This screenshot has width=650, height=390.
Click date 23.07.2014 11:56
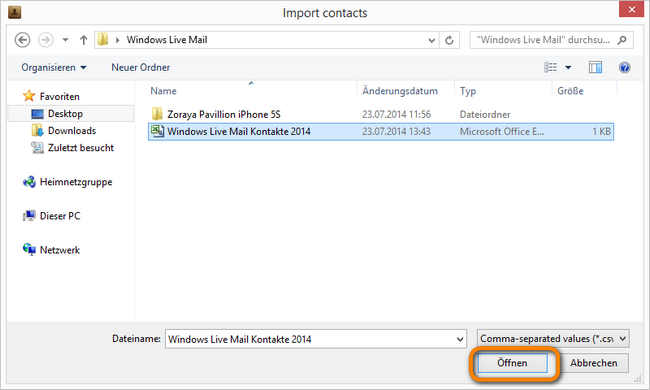(396, 114)
